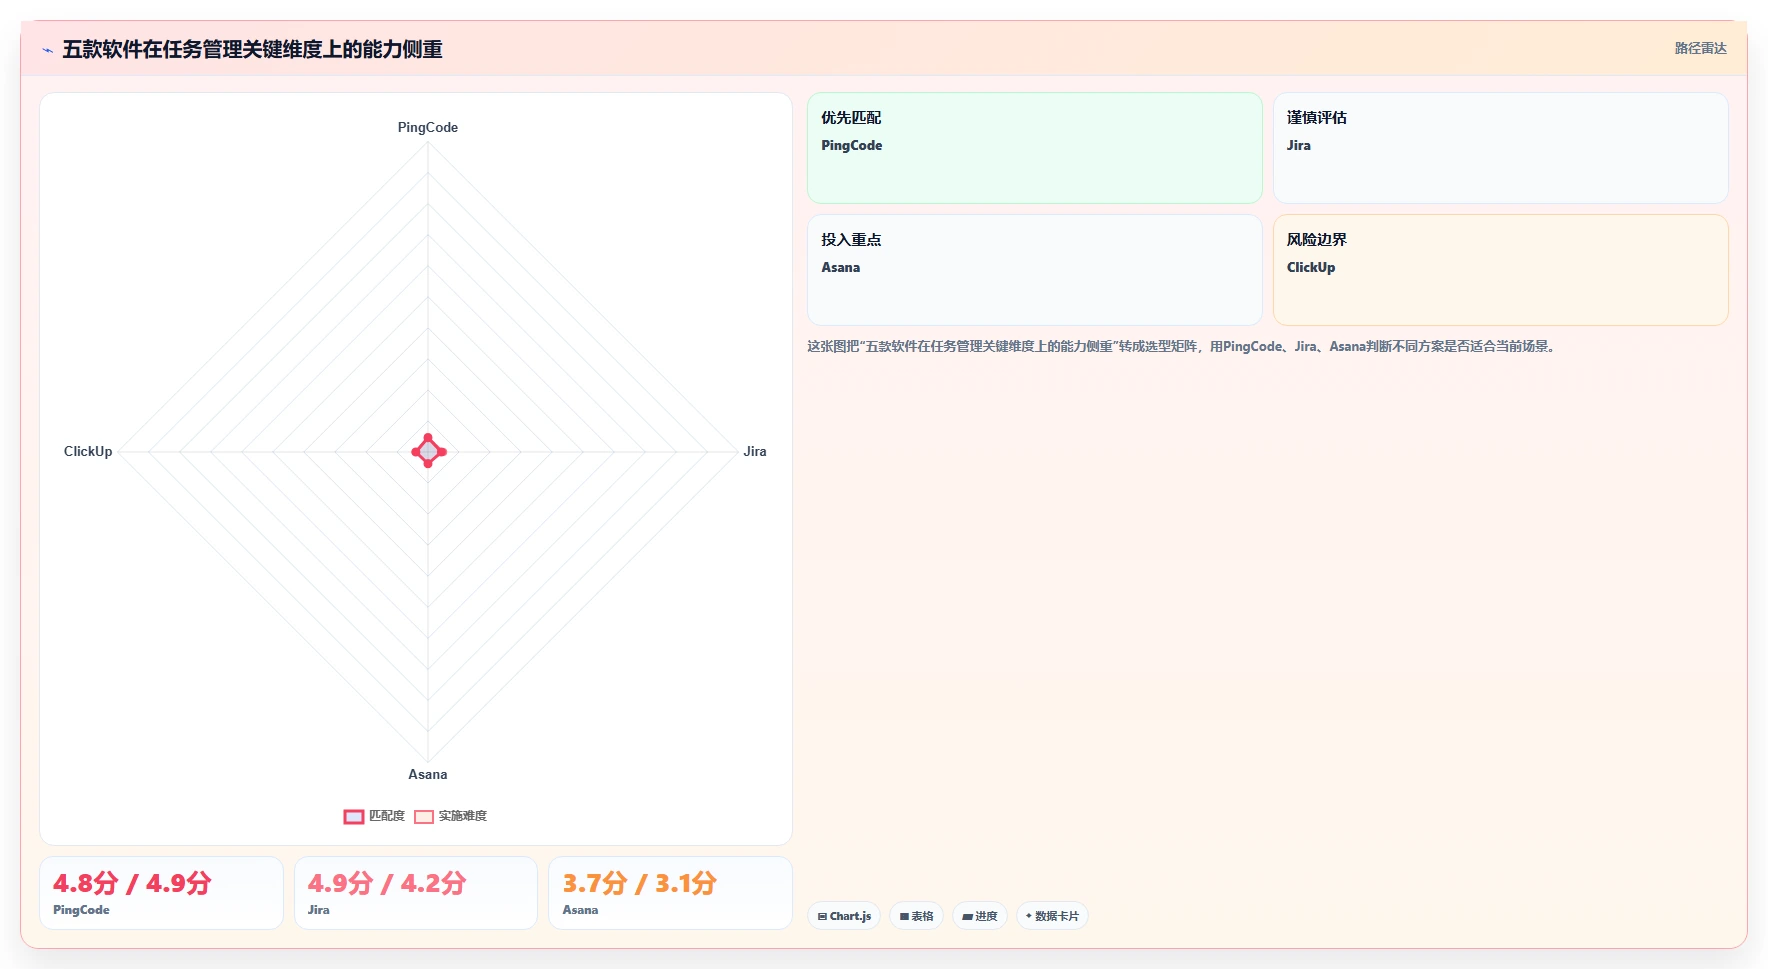Click the 数据卡片 tag chip
This screenshot has width=1768, height=969.
[x=1052, y=916]
